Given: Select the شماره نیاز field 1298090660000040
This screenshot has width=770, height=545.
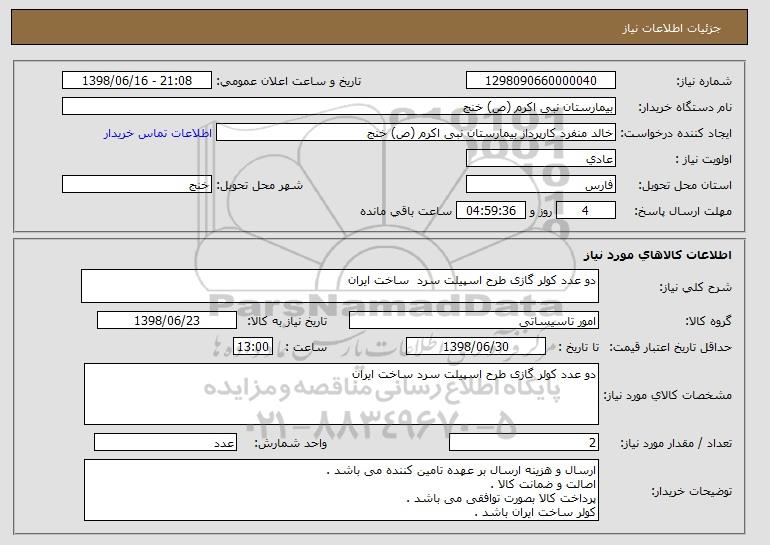Looking at the screenshot, I should [x=541, y=81].
